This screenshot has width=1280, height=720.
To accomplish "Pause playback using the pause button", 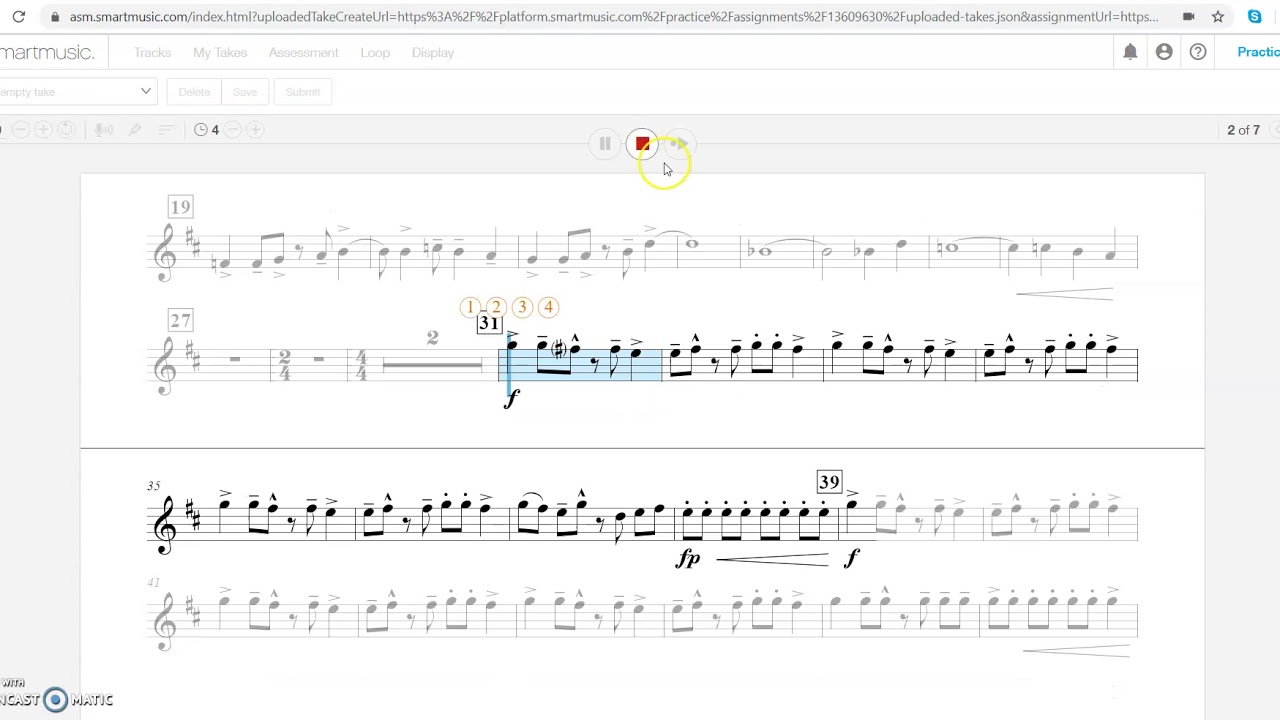I will (605, 144).
